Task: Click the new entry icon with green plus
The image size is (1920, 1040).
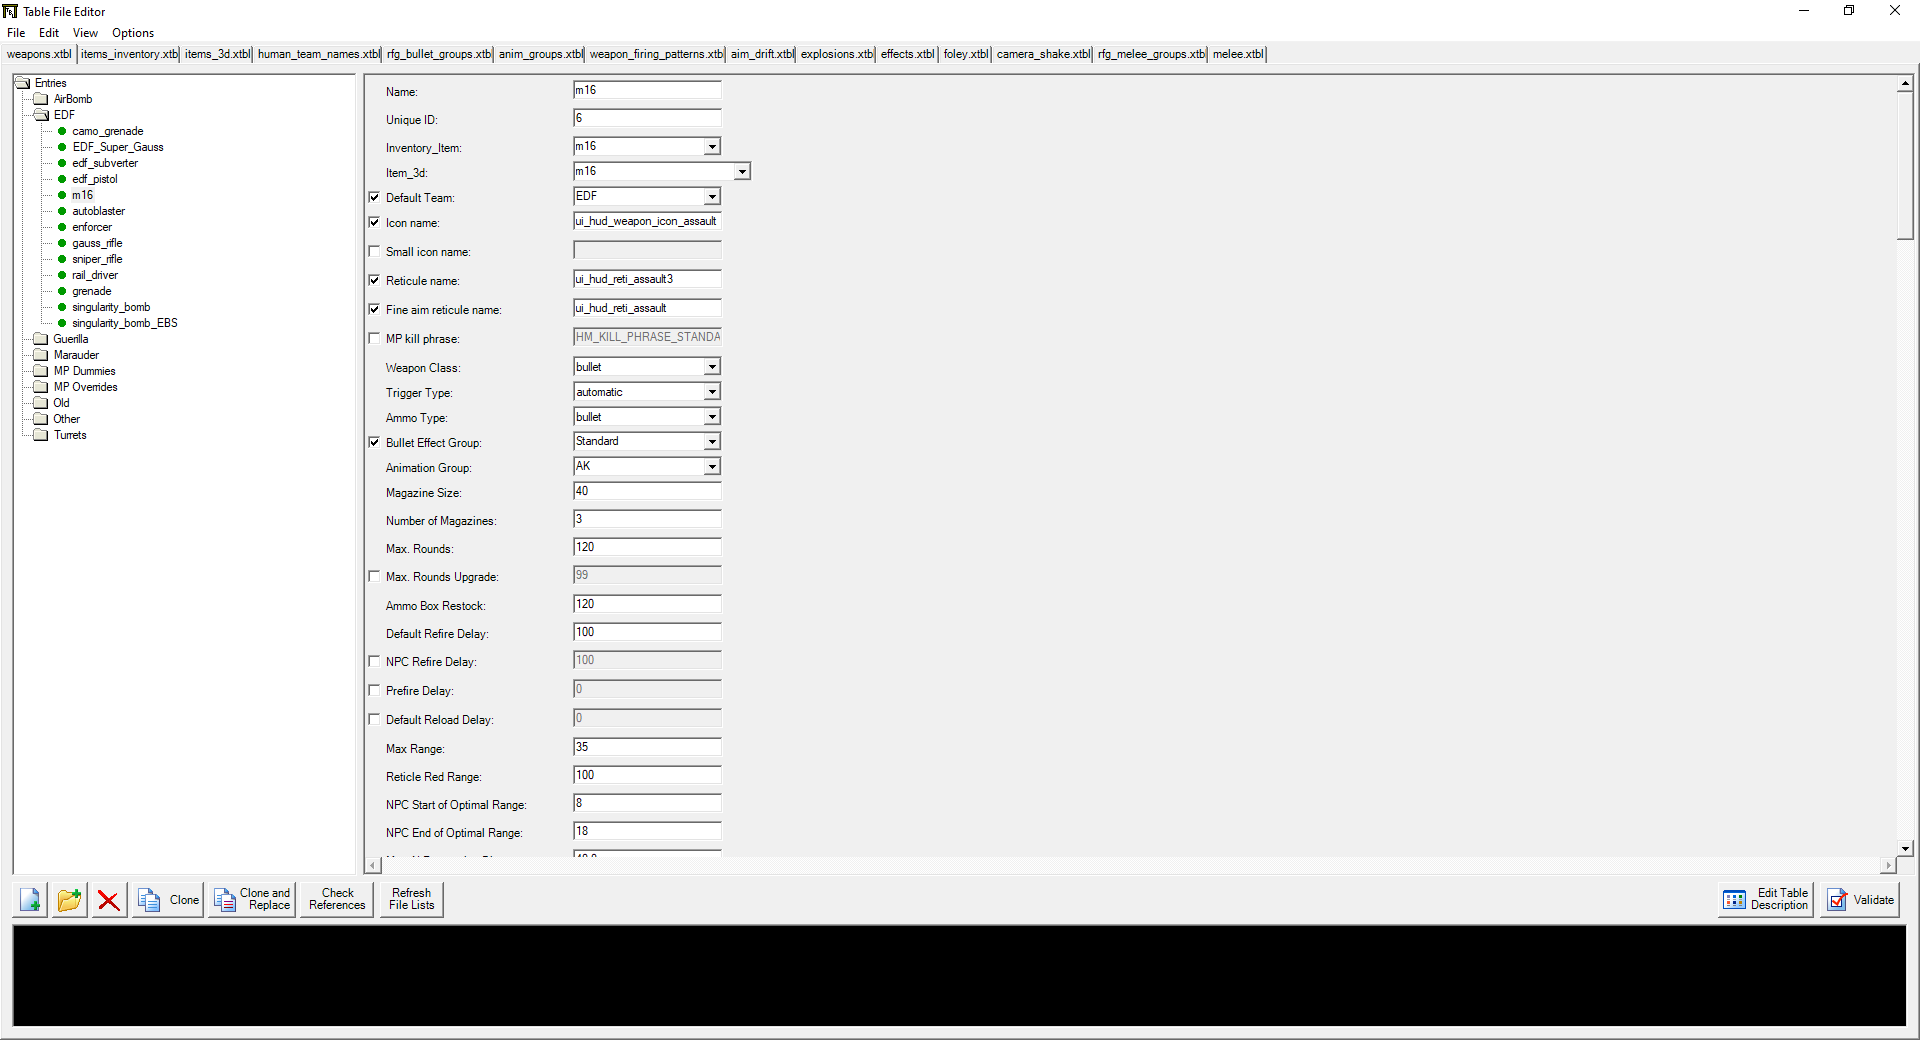Action: click(30, 900)
